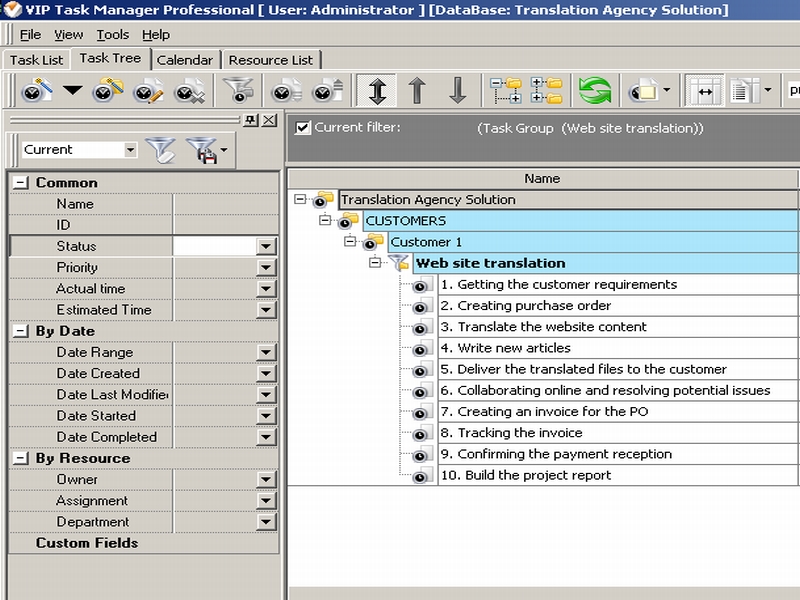Click the Move Up arrow icon
This screenshot has width=800, height=600.
(x=417, y=91)
